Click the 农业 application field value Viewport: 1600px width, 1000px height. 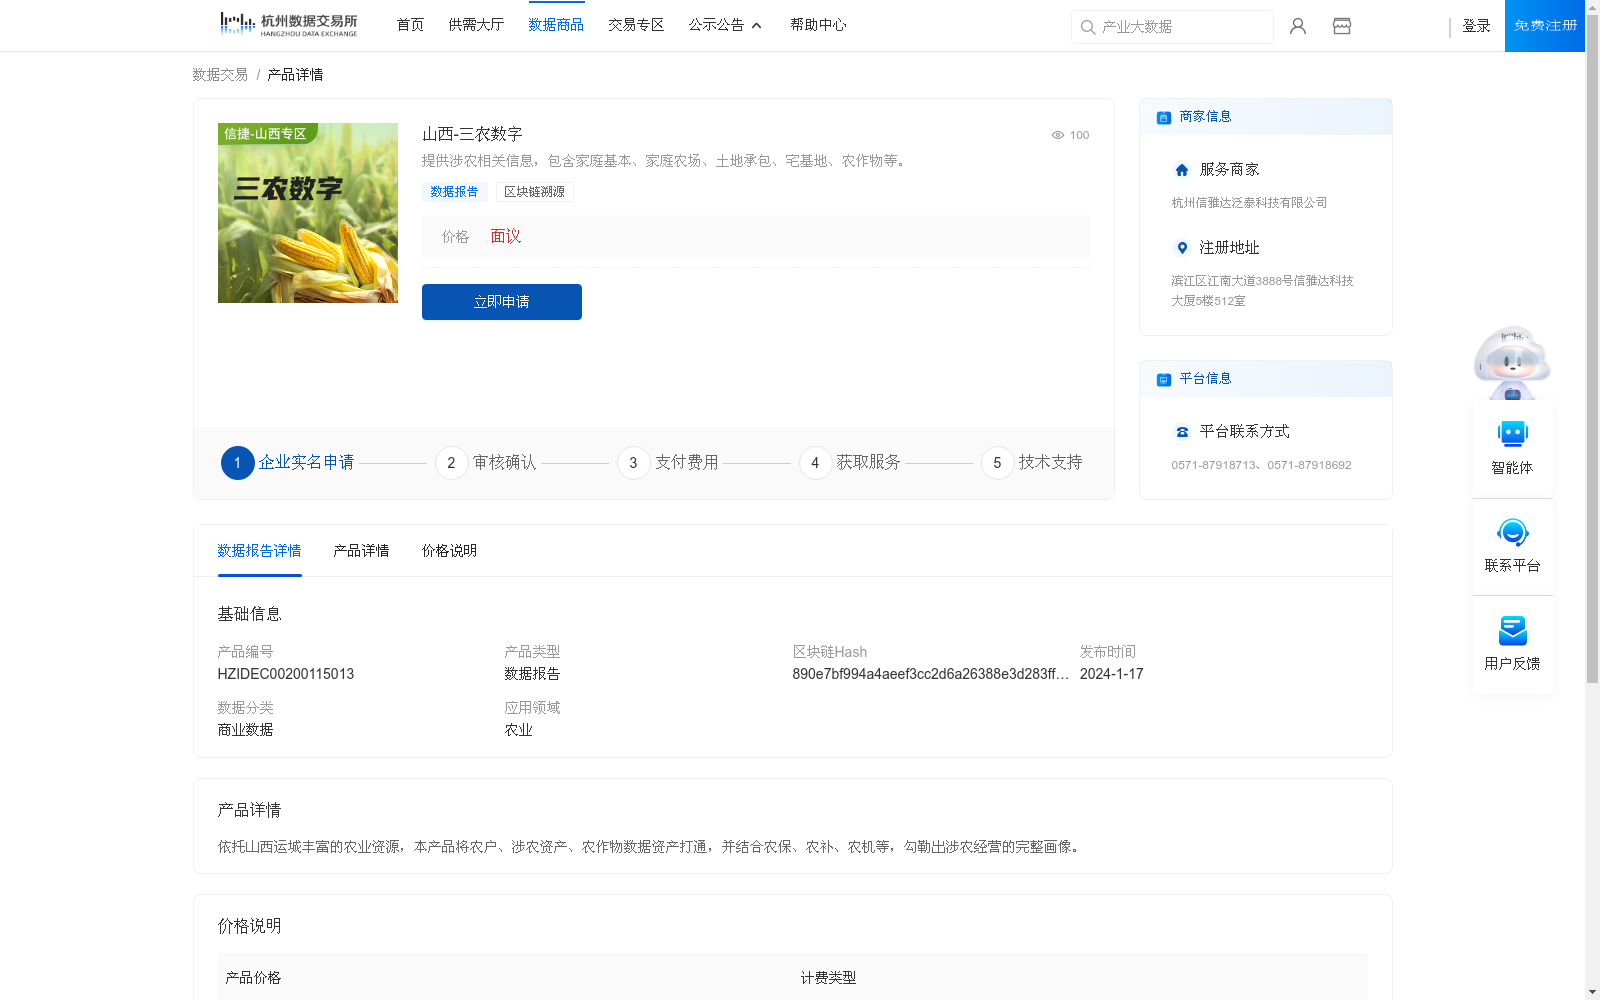tap(518, 730)
